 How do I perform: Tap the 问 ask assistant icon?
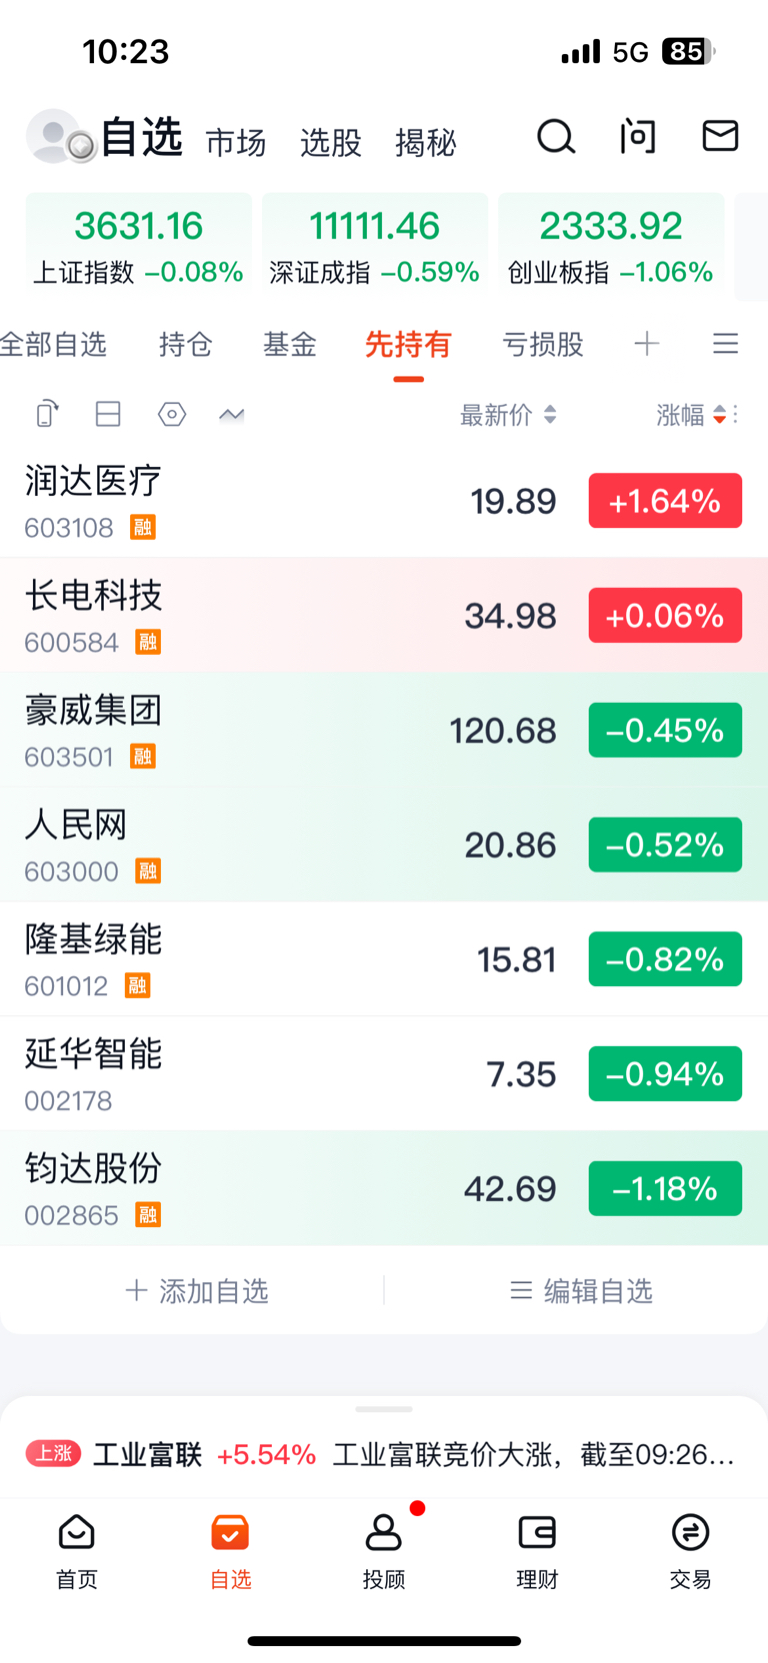[x=637, y=136]
